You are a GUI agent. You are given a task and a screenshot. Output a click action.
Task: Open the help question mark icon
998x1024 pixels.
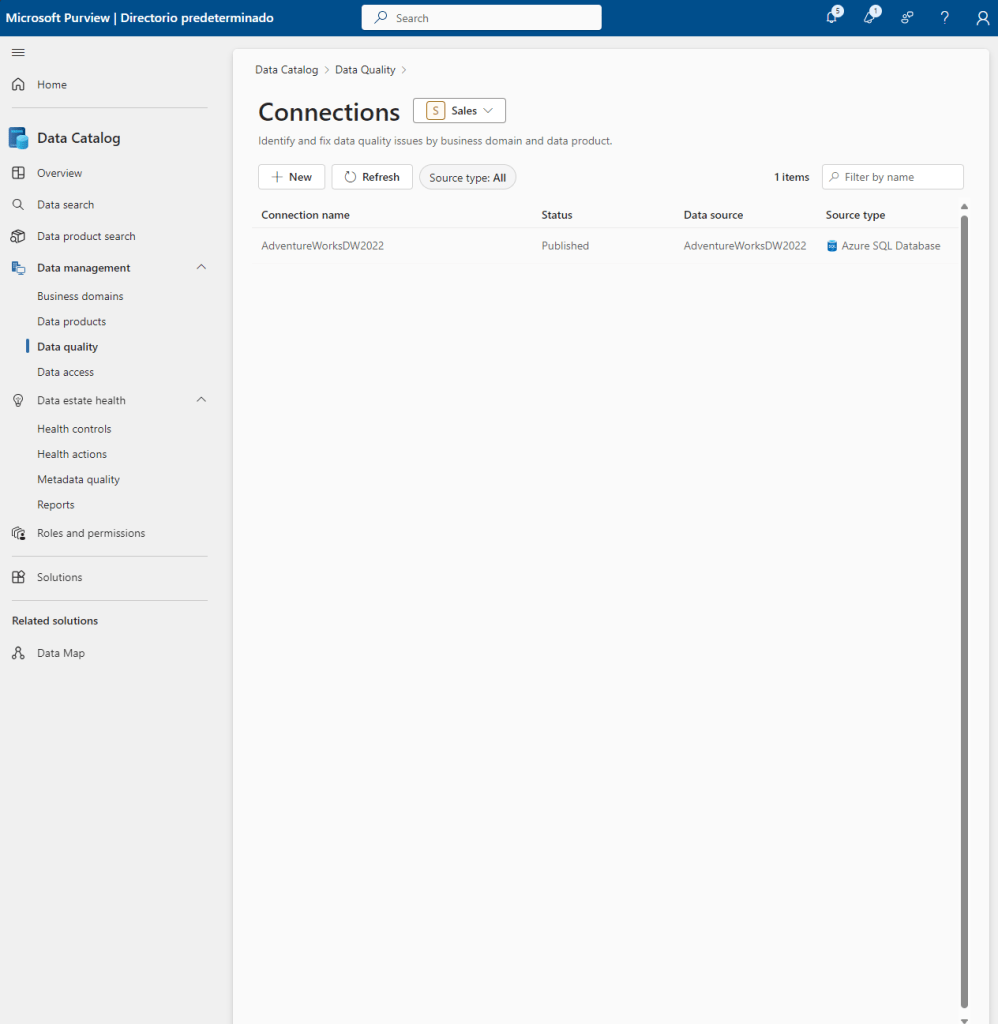(944, 18)
